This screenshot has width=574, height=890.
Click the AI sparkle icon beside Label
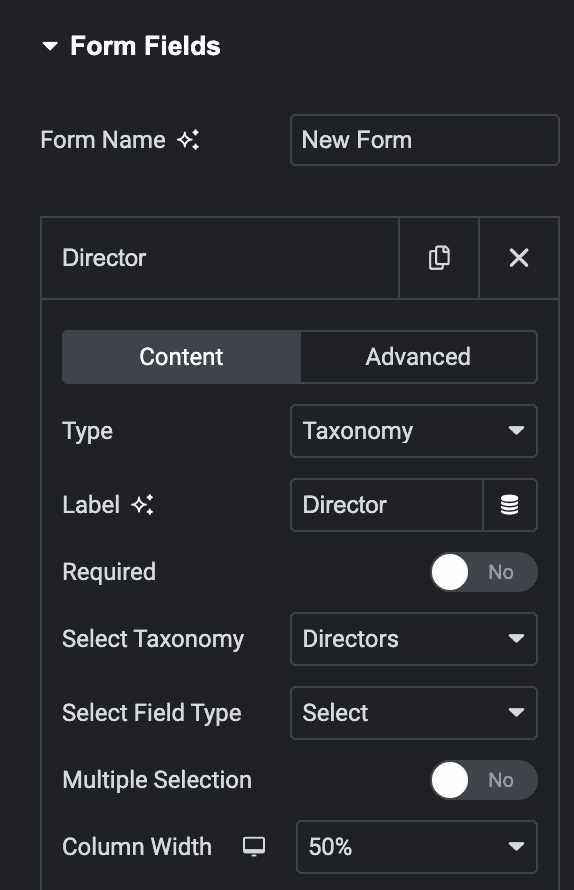pyautogui.click(x=143, y=505)
